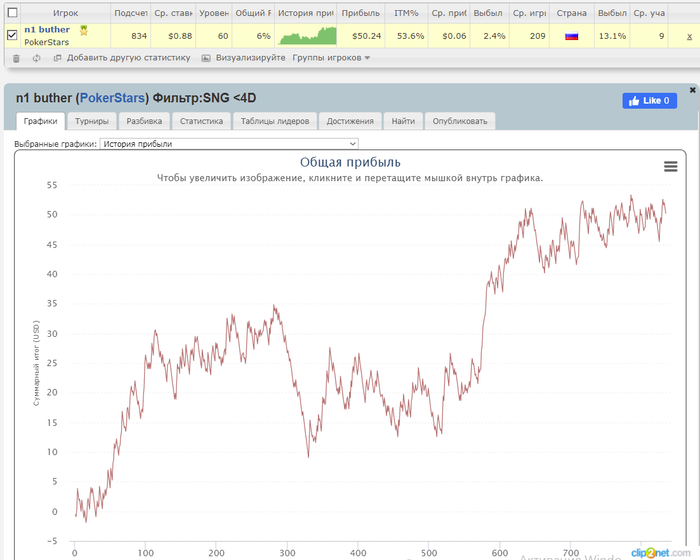
Task: Sort by the Уровень column header
Action: [214, 13]
